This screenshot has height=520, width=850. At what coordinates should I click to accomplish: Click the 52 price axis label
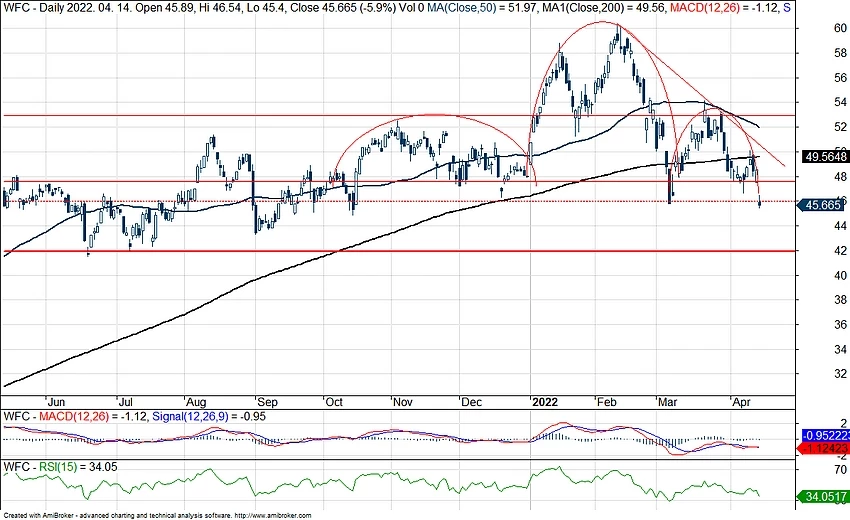pyautogui.click(x=840, y=127)
